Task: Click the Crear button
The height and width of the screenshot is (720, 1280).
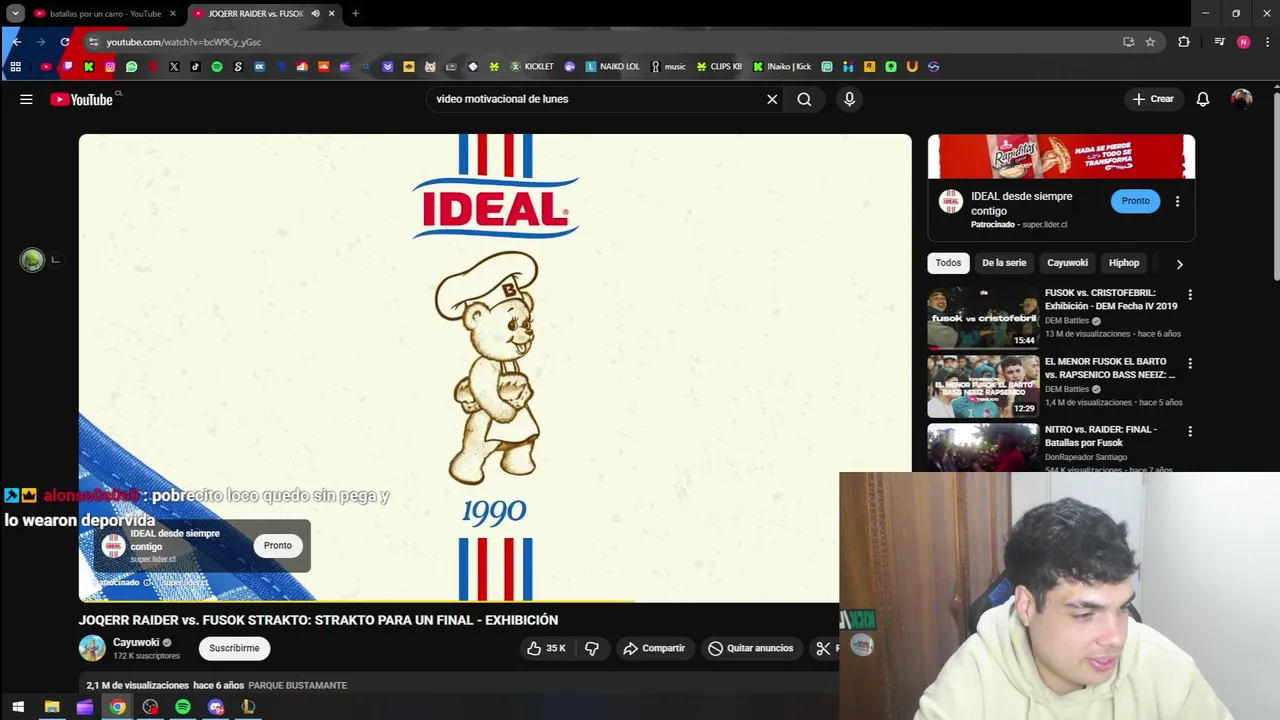Action: tap(1152, 99)
